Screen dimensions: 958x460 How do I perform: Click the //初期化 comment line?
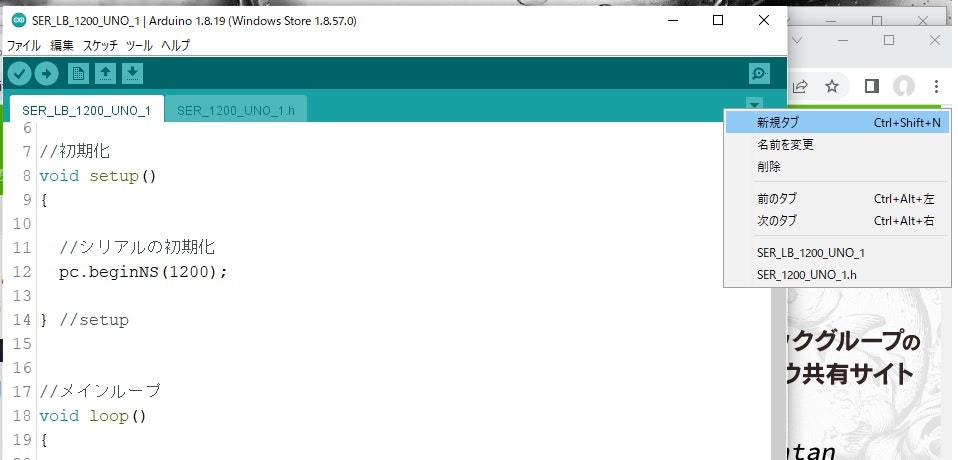point(75,152)
